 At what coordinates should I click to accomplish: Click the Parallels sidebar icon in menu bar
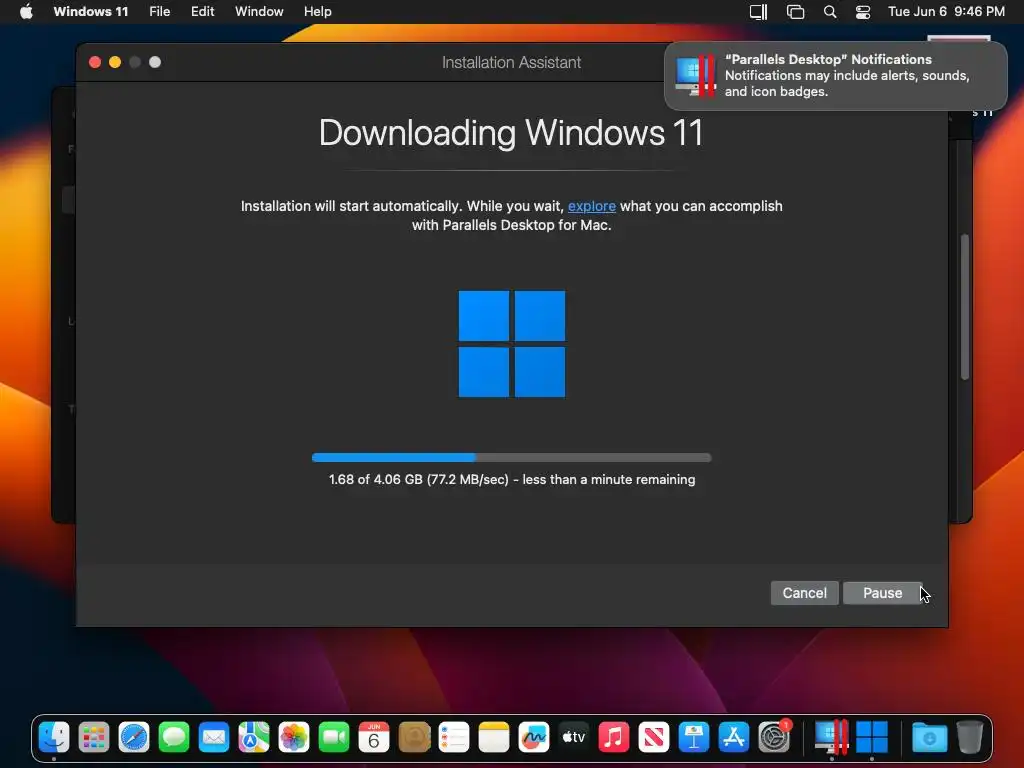pos(758,12)
